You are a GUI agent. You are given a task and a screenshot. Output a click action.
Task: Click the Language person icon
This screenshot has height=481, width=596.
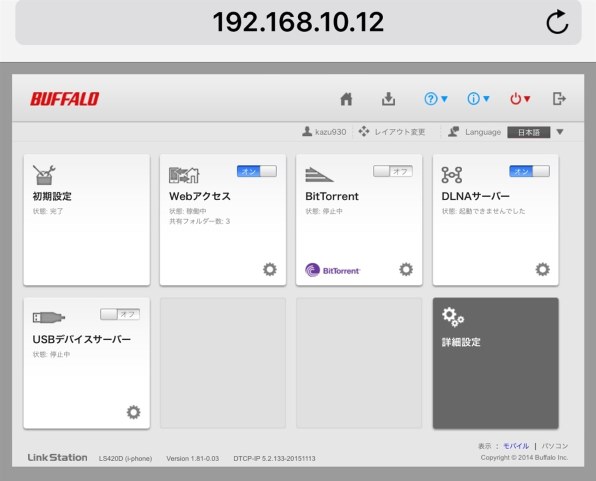pyautogui.click(x=453, y=132)
